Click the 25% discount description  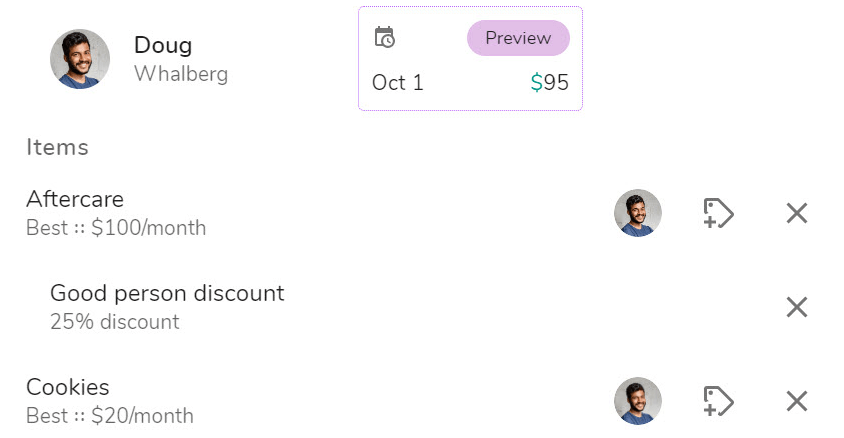pos(115,322)
